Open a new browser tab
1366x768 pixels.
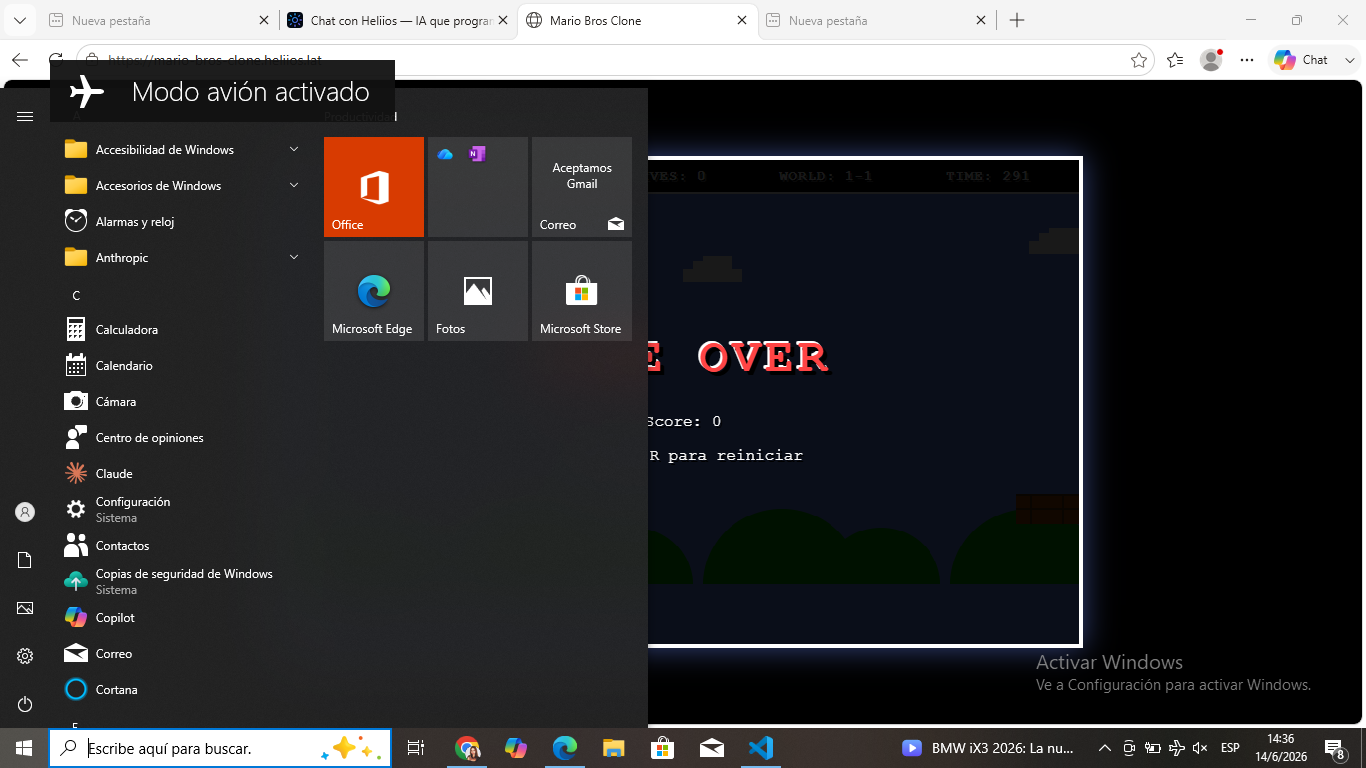[1017, 20]
